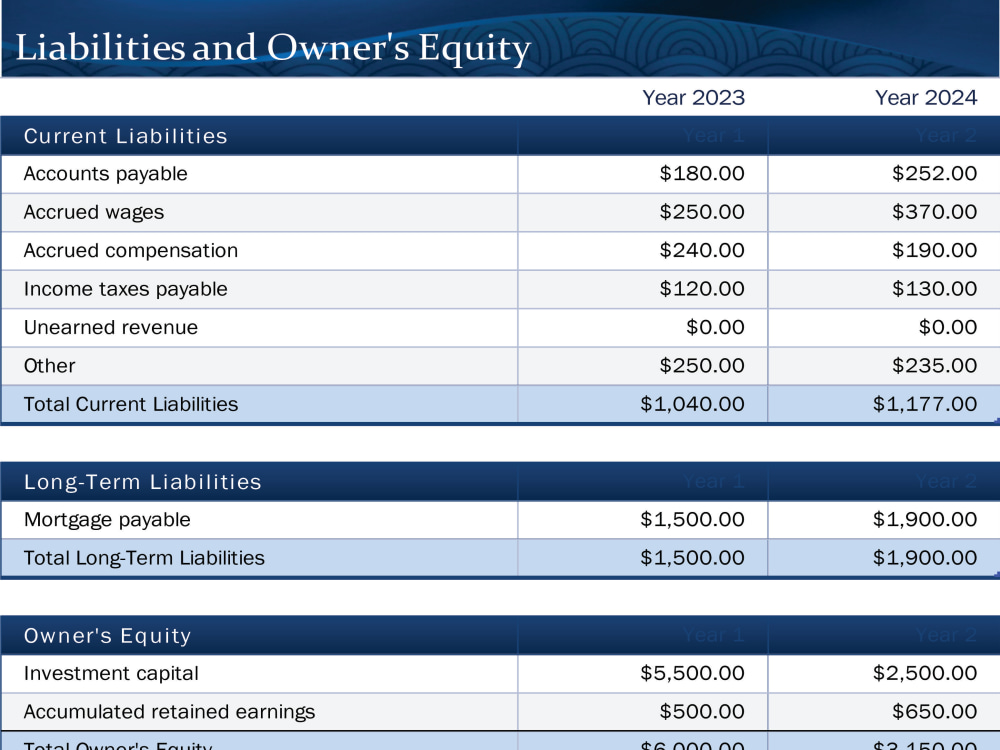
Task: Click Income taxes payable 2024 value $130.00
Action: (x=934, y=288)
